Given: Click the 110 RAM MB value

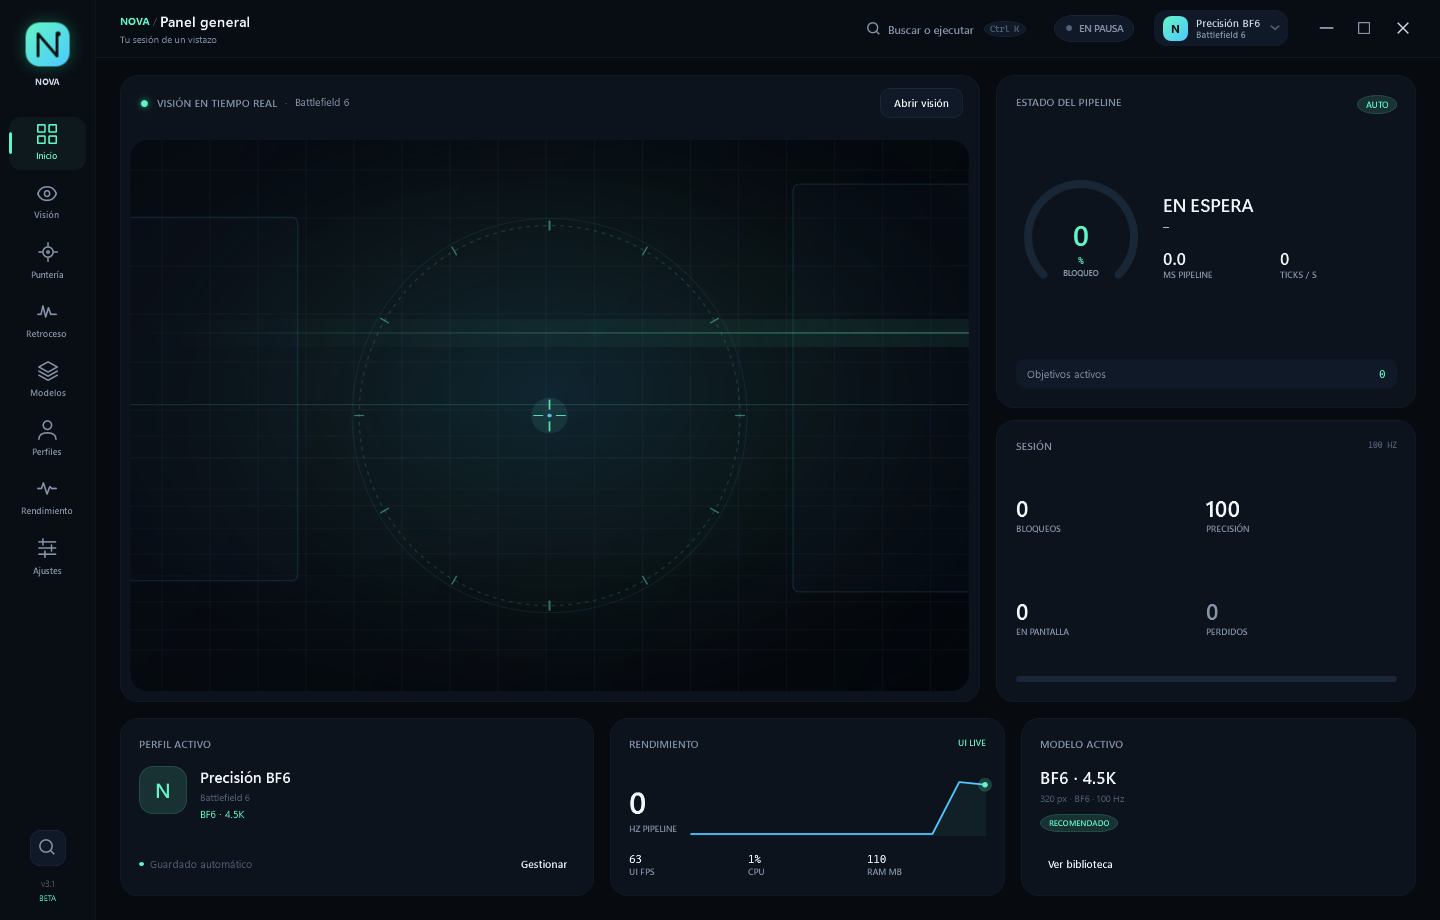Looking at the screenshot, I should click(x=877, y=859).
